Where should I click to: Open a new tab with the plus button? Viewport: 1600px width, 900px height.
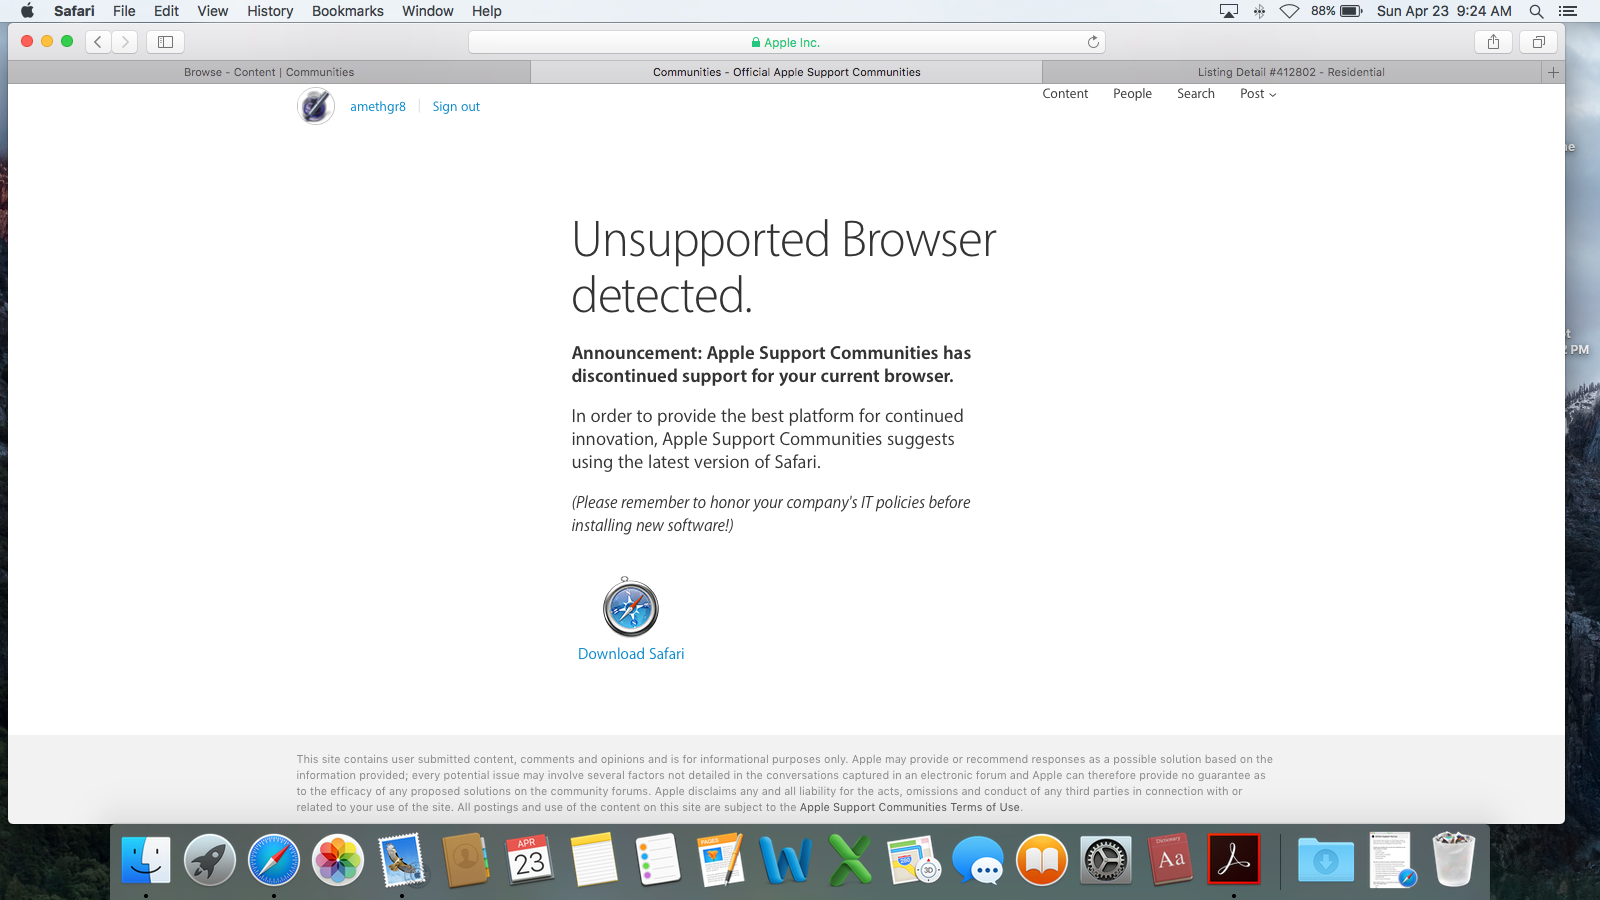coord(1553,72)
